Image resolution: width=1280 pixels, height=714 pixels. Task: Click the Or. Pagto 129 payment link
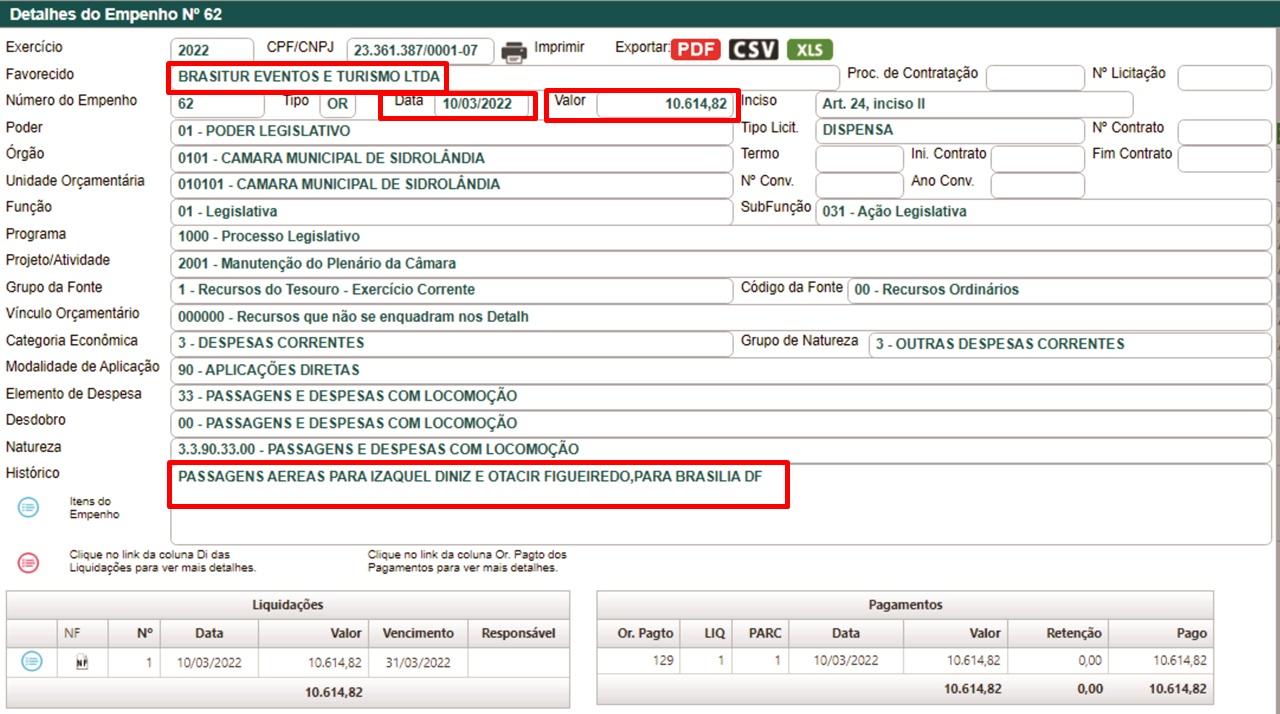coord(660,661)
